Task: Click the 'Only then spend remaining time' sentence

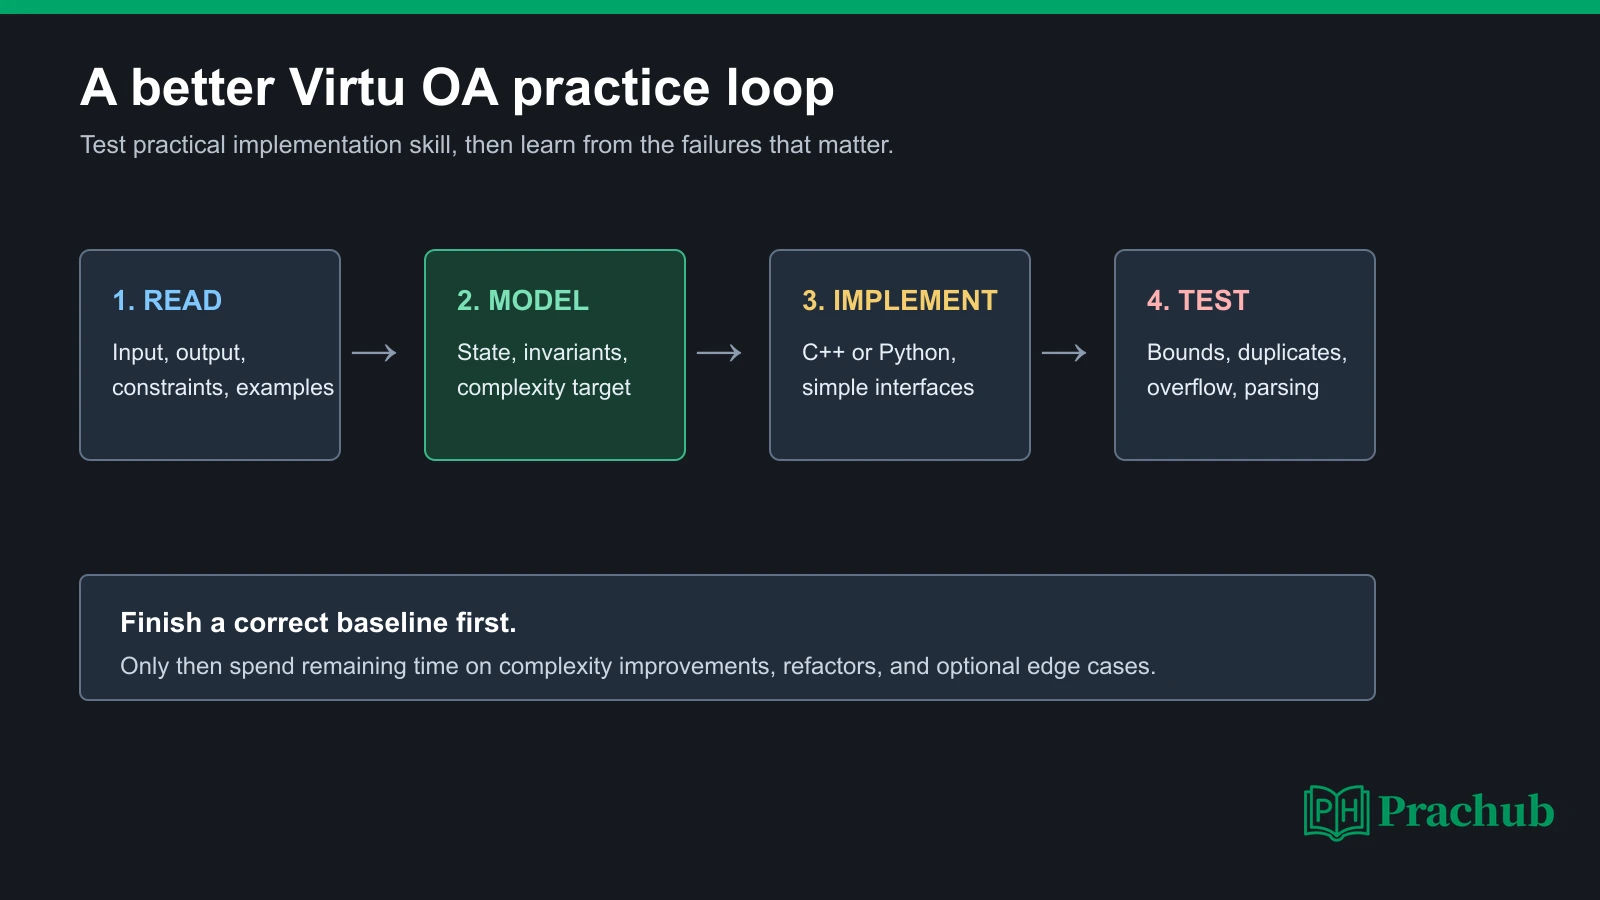Action: (638, 666)
